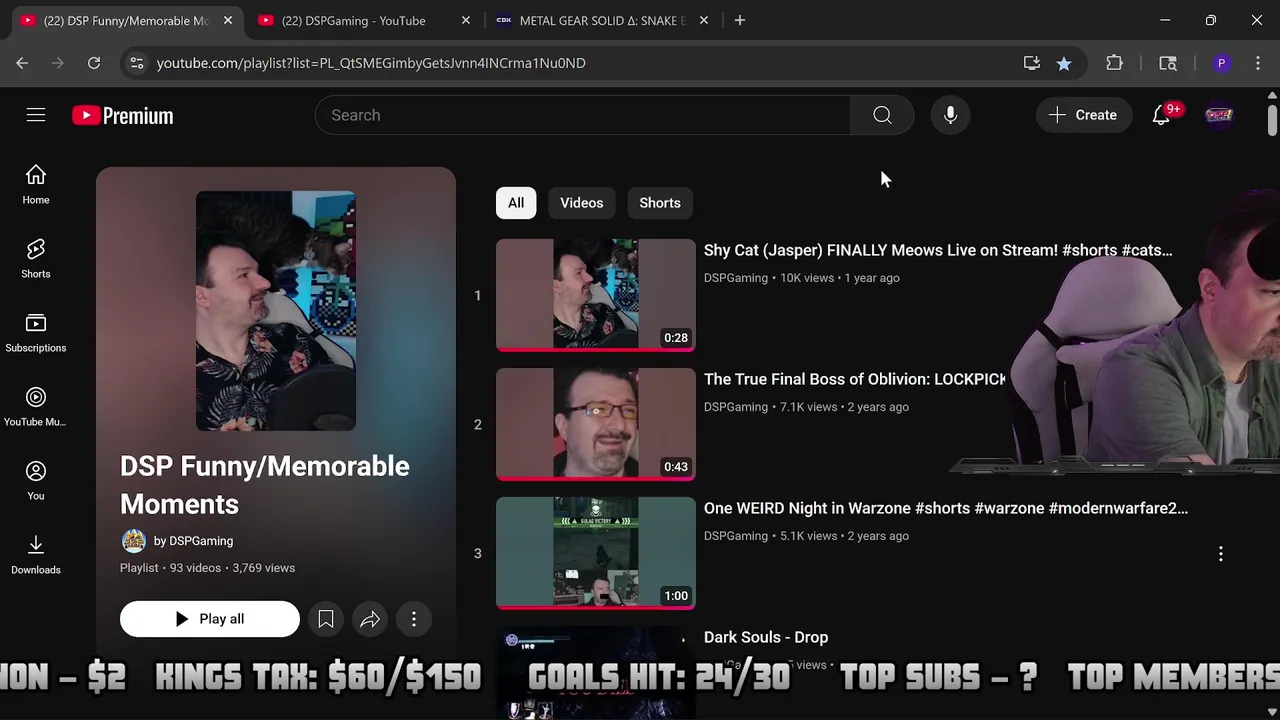Click install app icon in address bar
This screenshot has width=1280, height=720.
(1032, 63)
